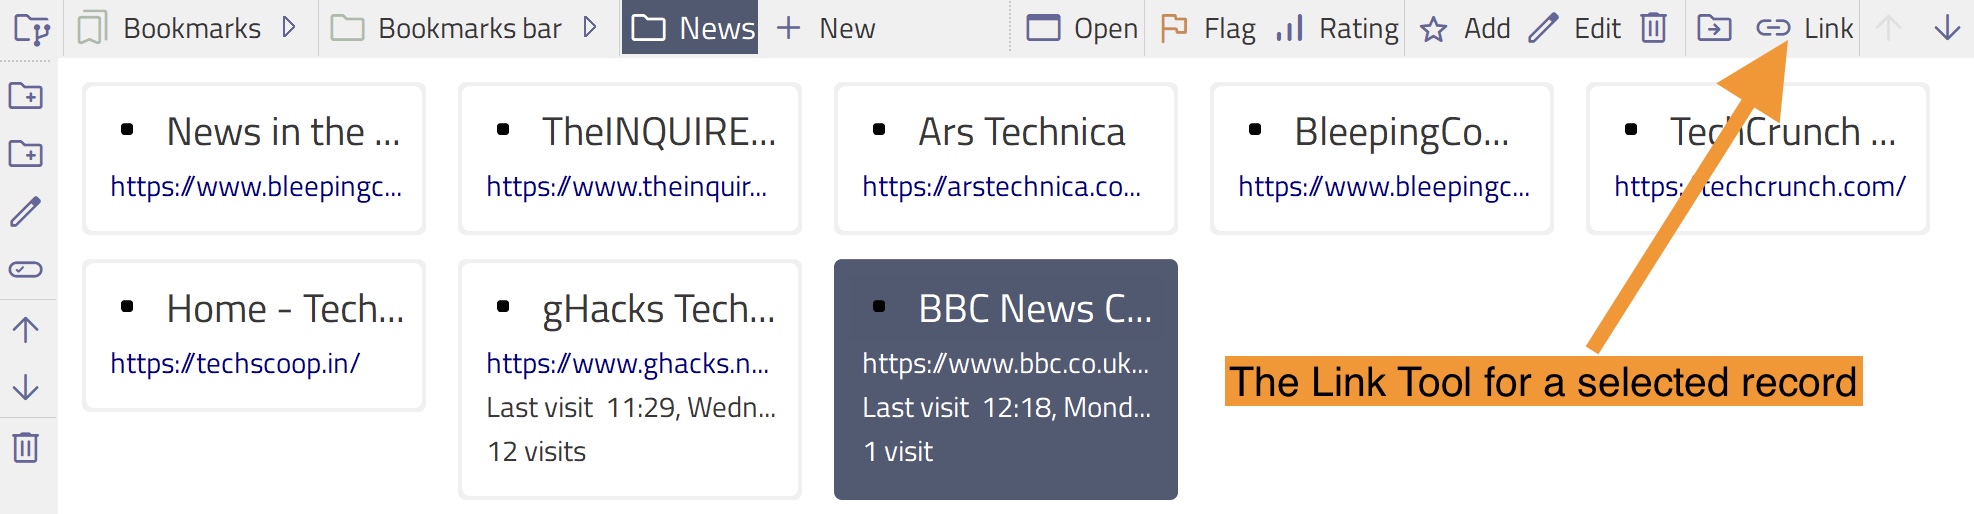Click Last visit 11:29, Wedn... text
Image resolution: width=1974 pixels, height=514 pixels.
point(631,408)
